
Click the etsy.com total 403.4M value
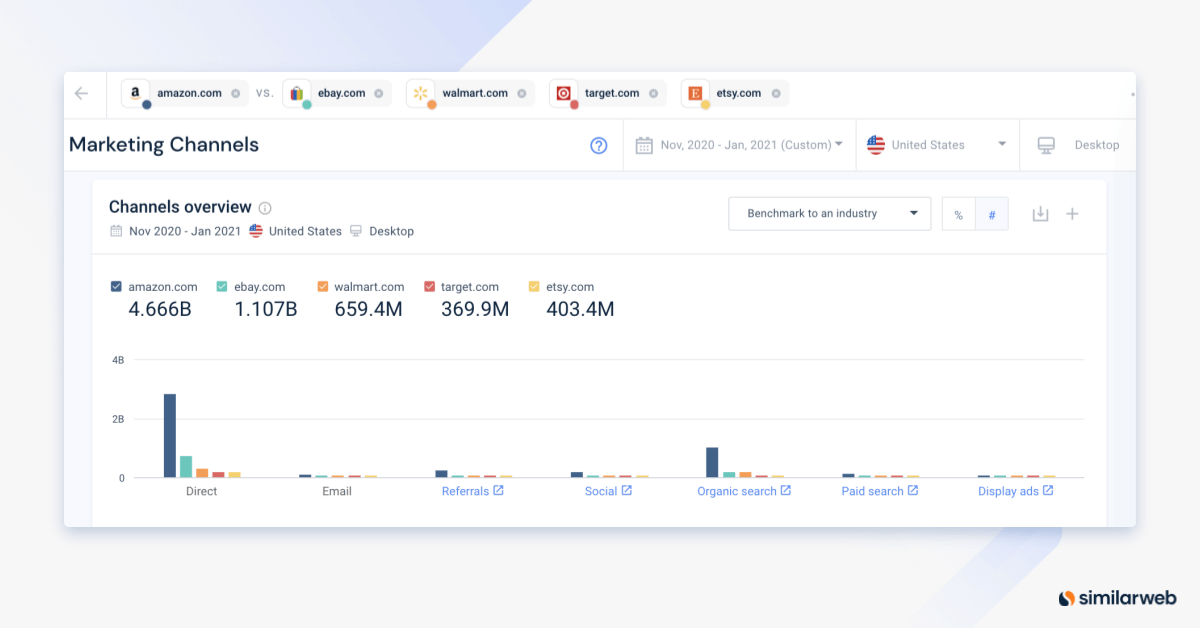tap(580, 309)
